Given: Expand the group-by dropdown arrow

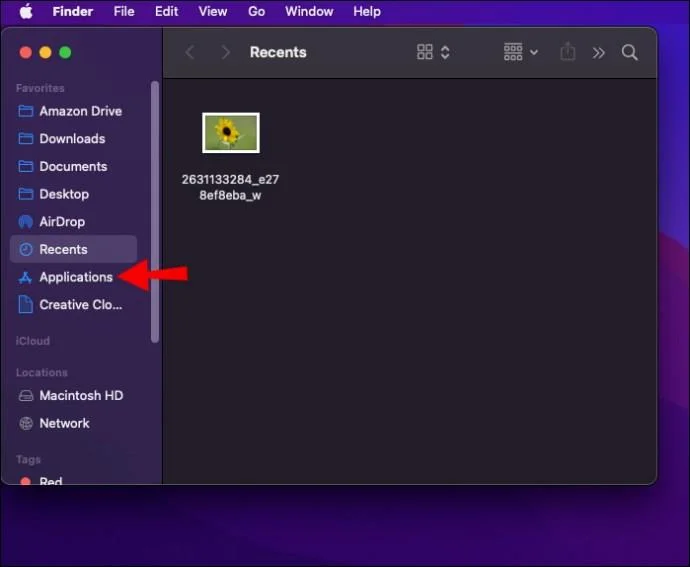Looking at the screenshot, I should [534, 52].
